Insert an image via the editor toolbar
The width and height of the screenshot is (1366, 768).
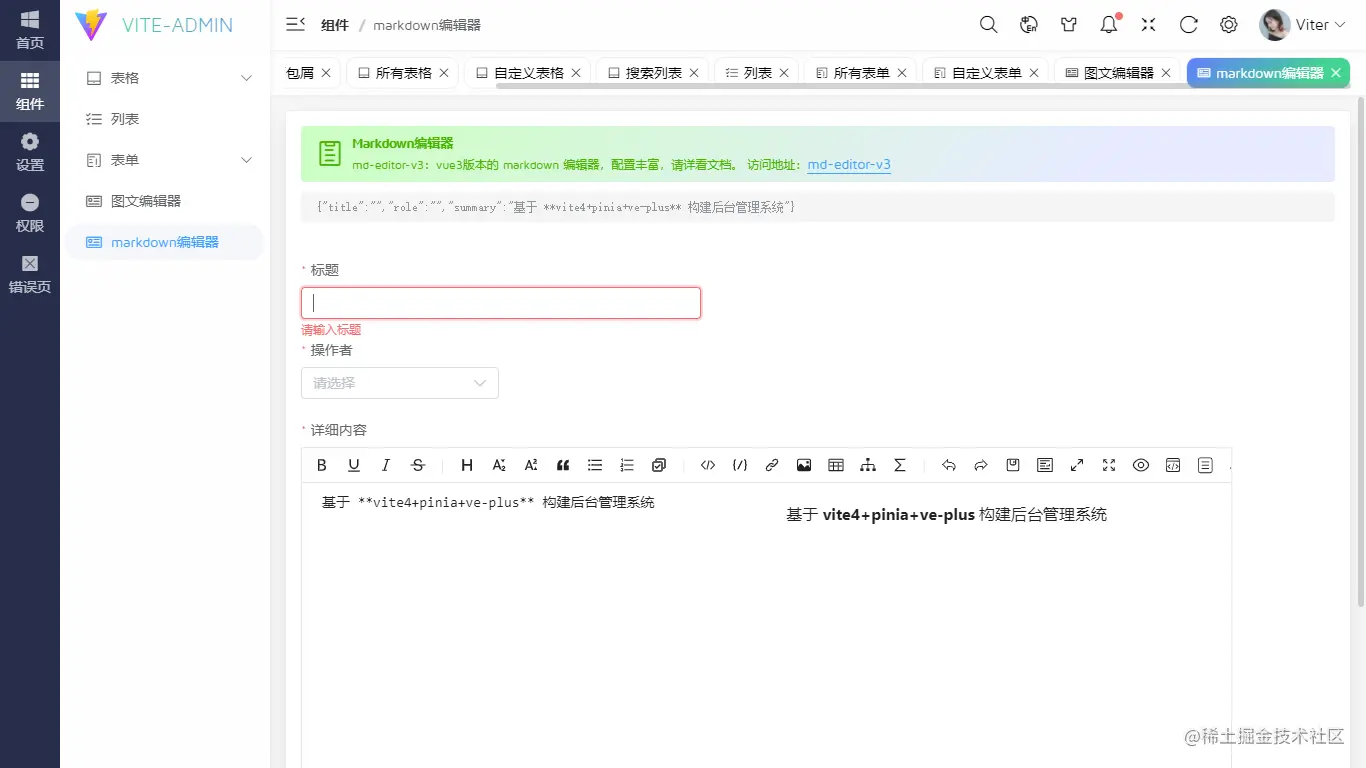pos(804,465)
